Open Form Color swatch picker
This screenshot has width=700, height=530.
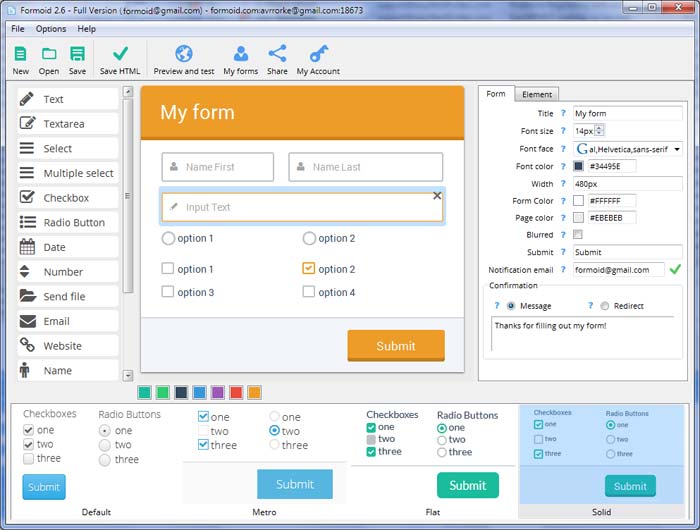point(578,200)
